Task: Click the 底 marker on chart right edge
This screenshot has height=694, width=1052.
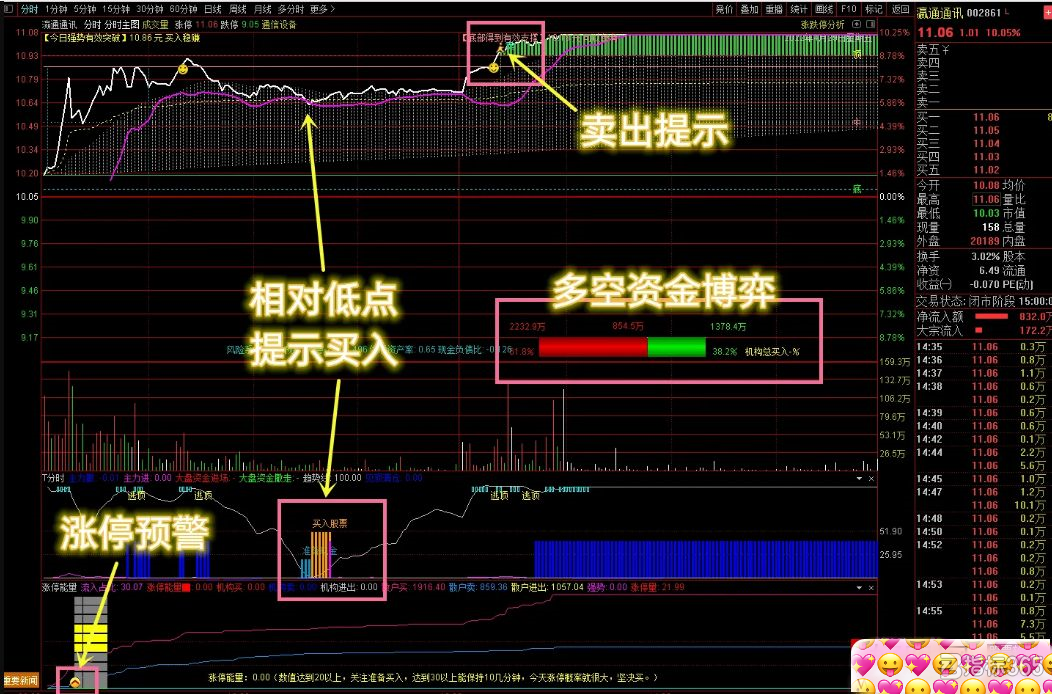Action: [857, 189]
